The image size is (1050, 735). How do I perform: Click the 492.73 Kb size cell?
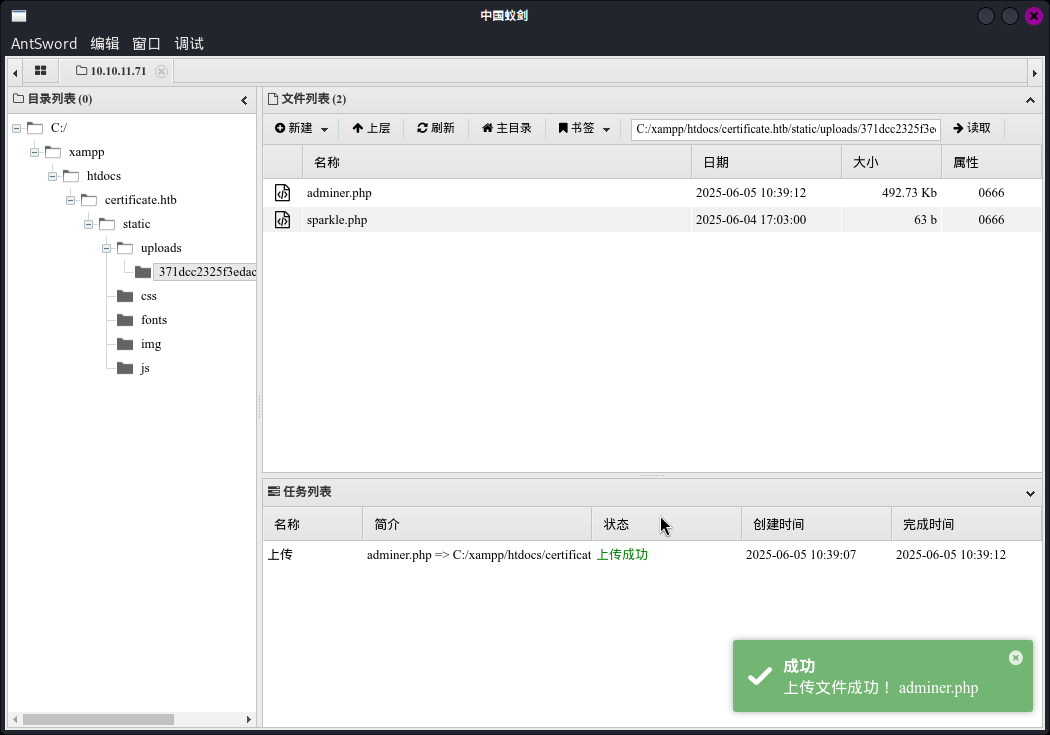[x=909, y=193]
